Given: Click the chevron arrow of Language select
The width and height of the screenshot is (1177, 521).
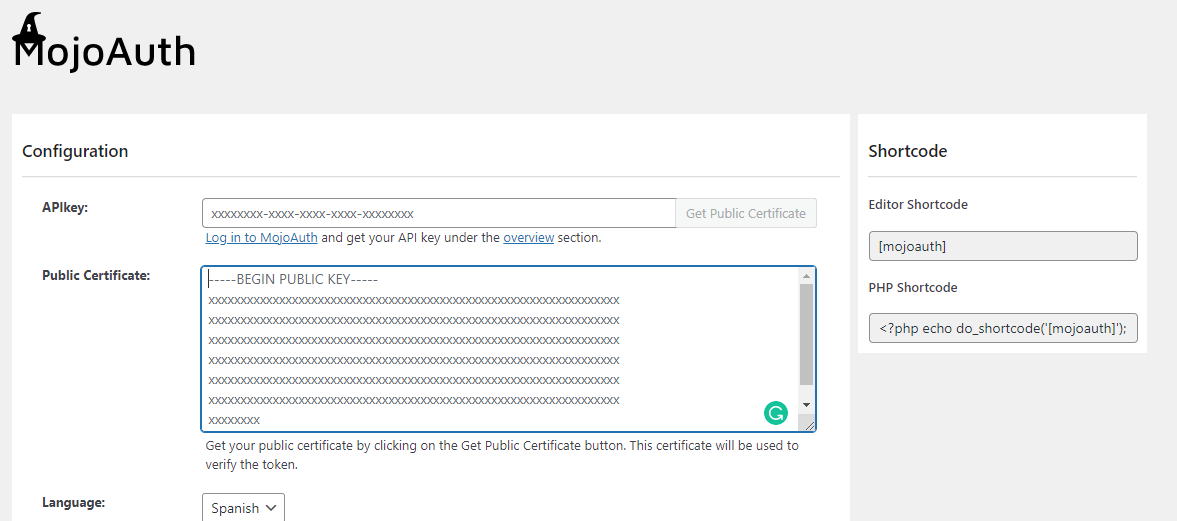Looking at the screenshot, I should pyautogui.click(x=272, y=508).
